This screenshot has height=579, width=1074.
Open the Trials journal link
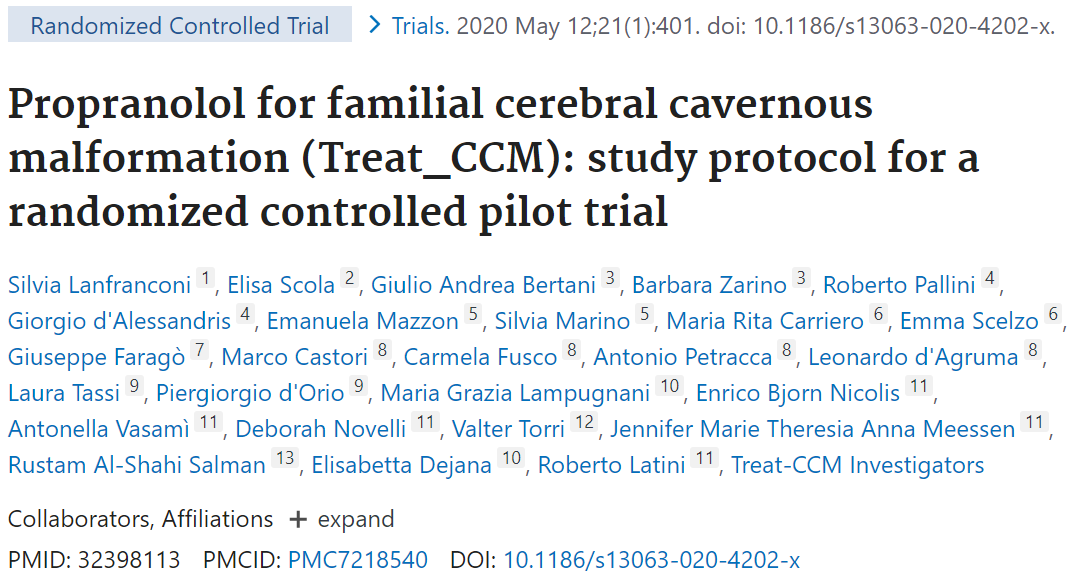[419, 26]
